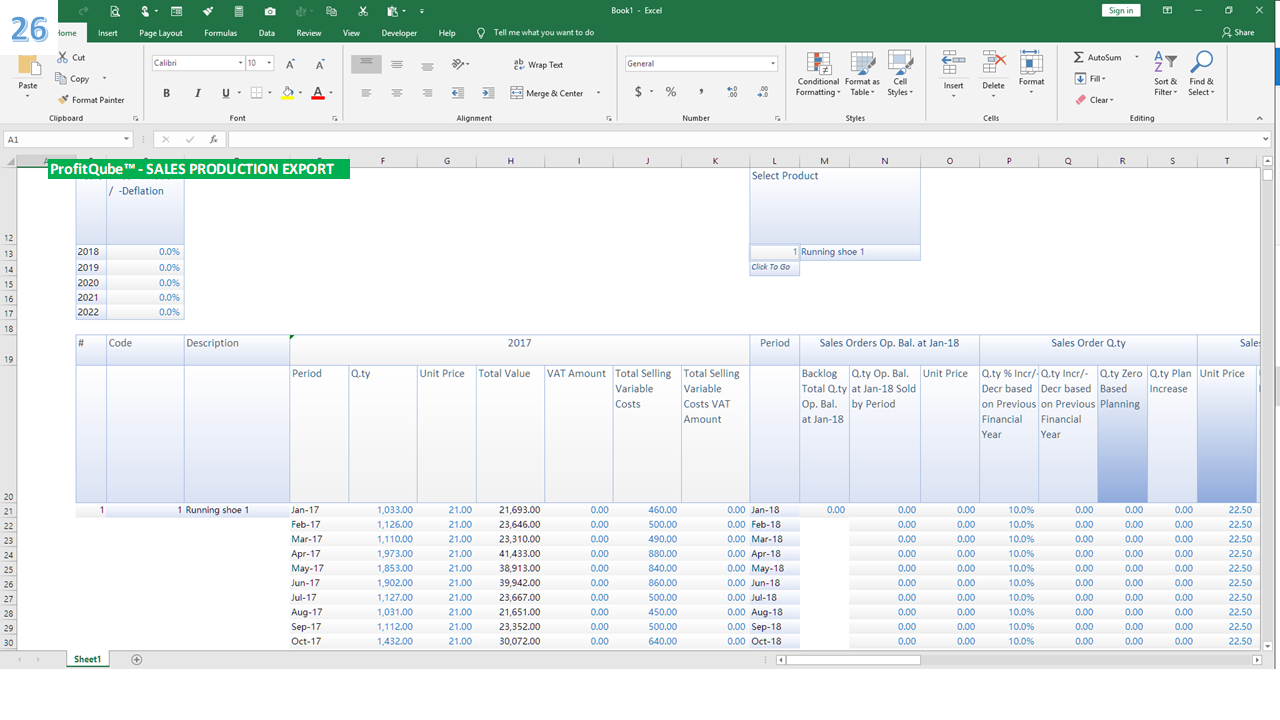The height and width of the screenshot is (720, 1280).
Task: Increase decimal places
Action: tap(733, 92)
